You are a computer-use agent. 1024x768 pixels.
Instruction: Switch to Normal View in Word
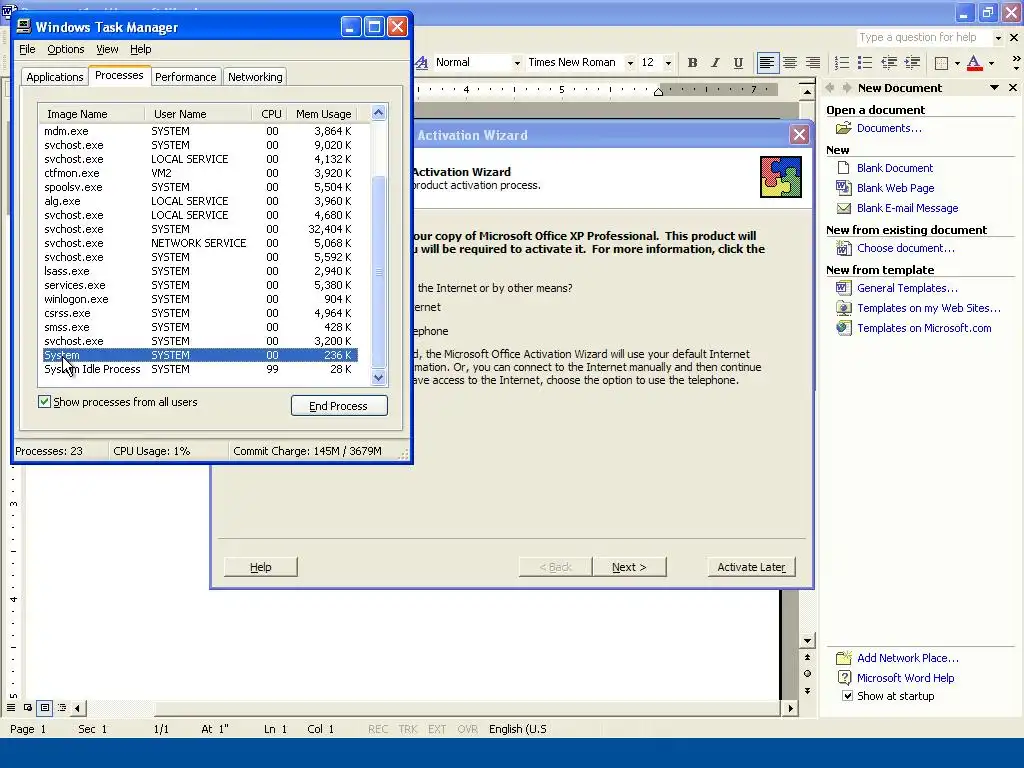(11, 707)
